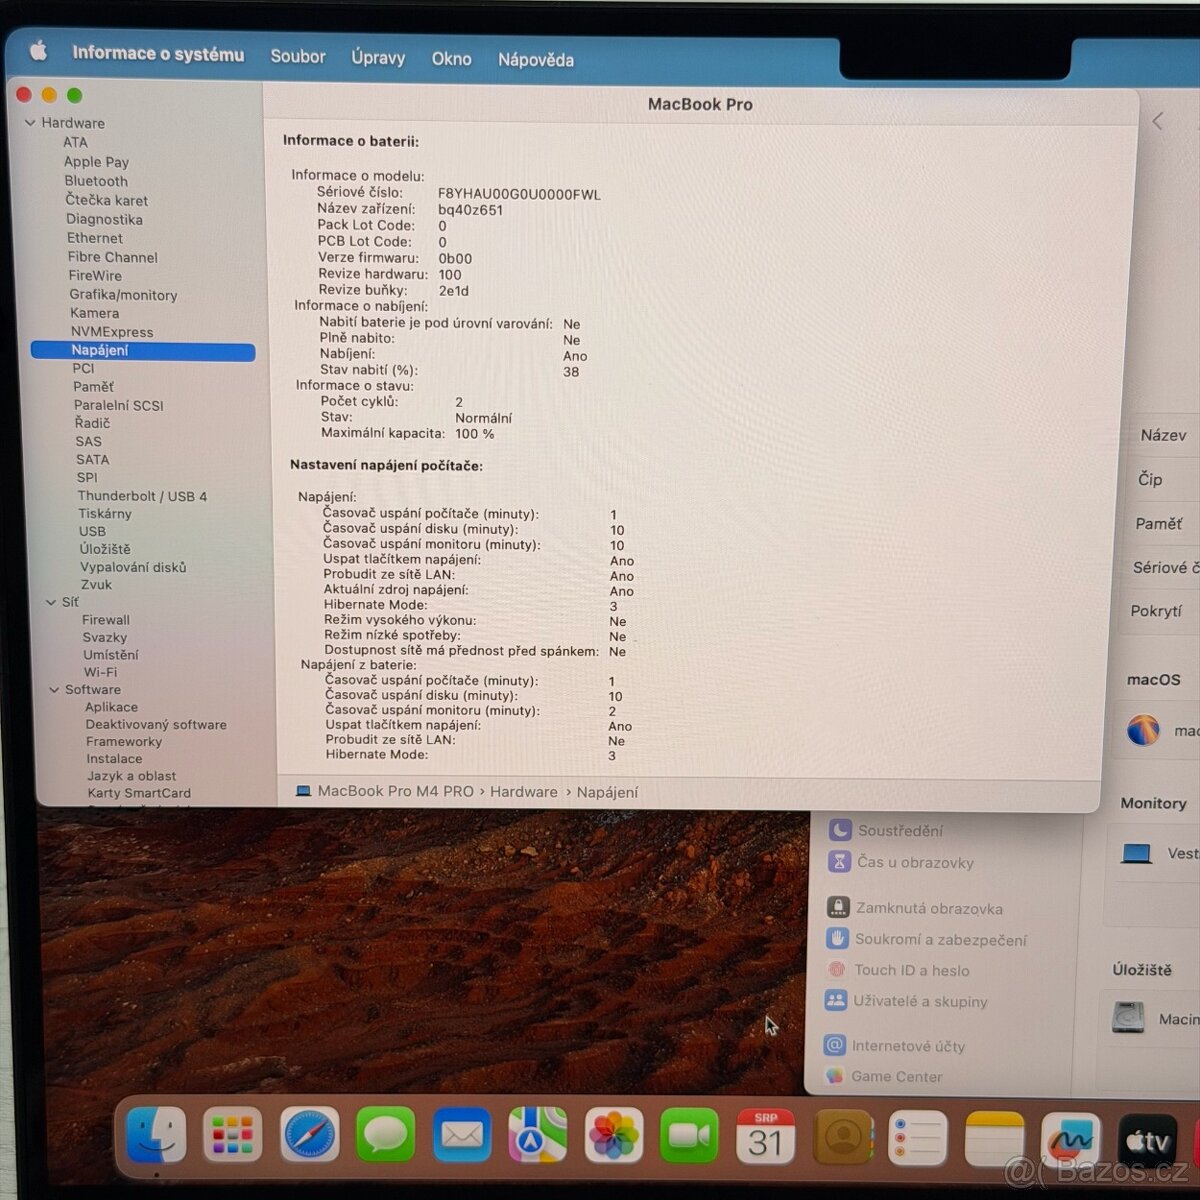Open Freeform from the Dock
This screenshot has height=1200, width=1200.
[1070, 1140]
